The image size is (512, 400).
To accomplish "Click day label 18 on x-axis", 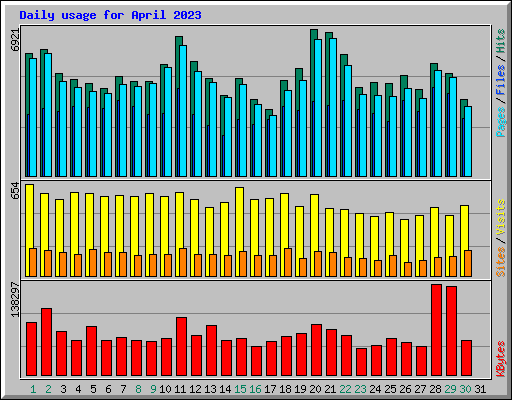I will pyautogui.click(x=285, y=389).
